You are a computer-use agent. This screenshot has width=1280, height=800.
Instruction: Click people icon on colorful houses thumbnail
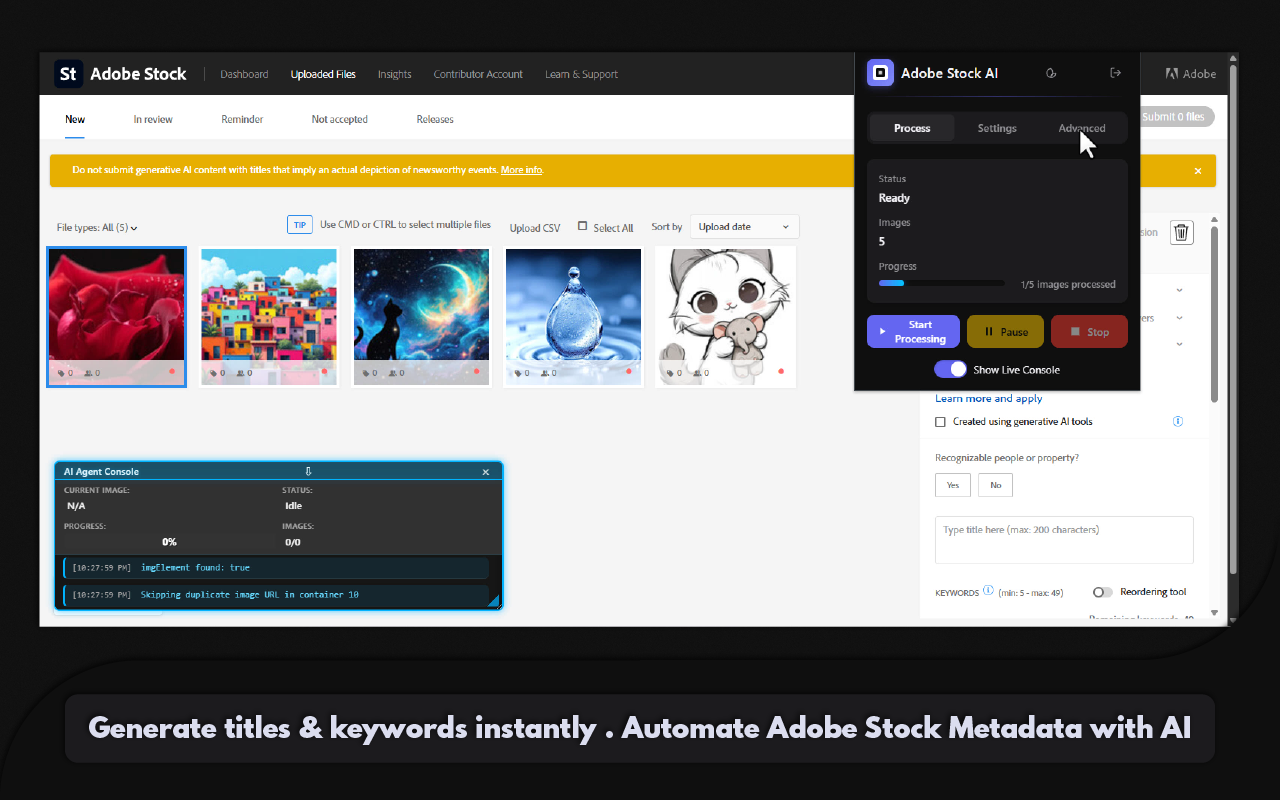(241, 373)
